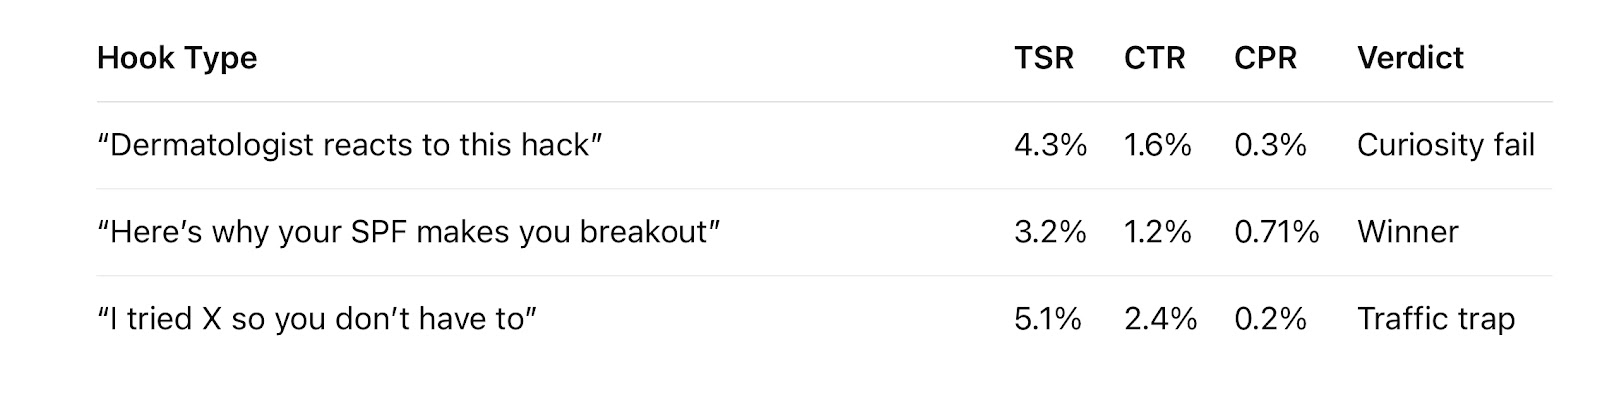
Task: Select the "Dermatologist reacts to this hack" hook
Action: [349, 146]
